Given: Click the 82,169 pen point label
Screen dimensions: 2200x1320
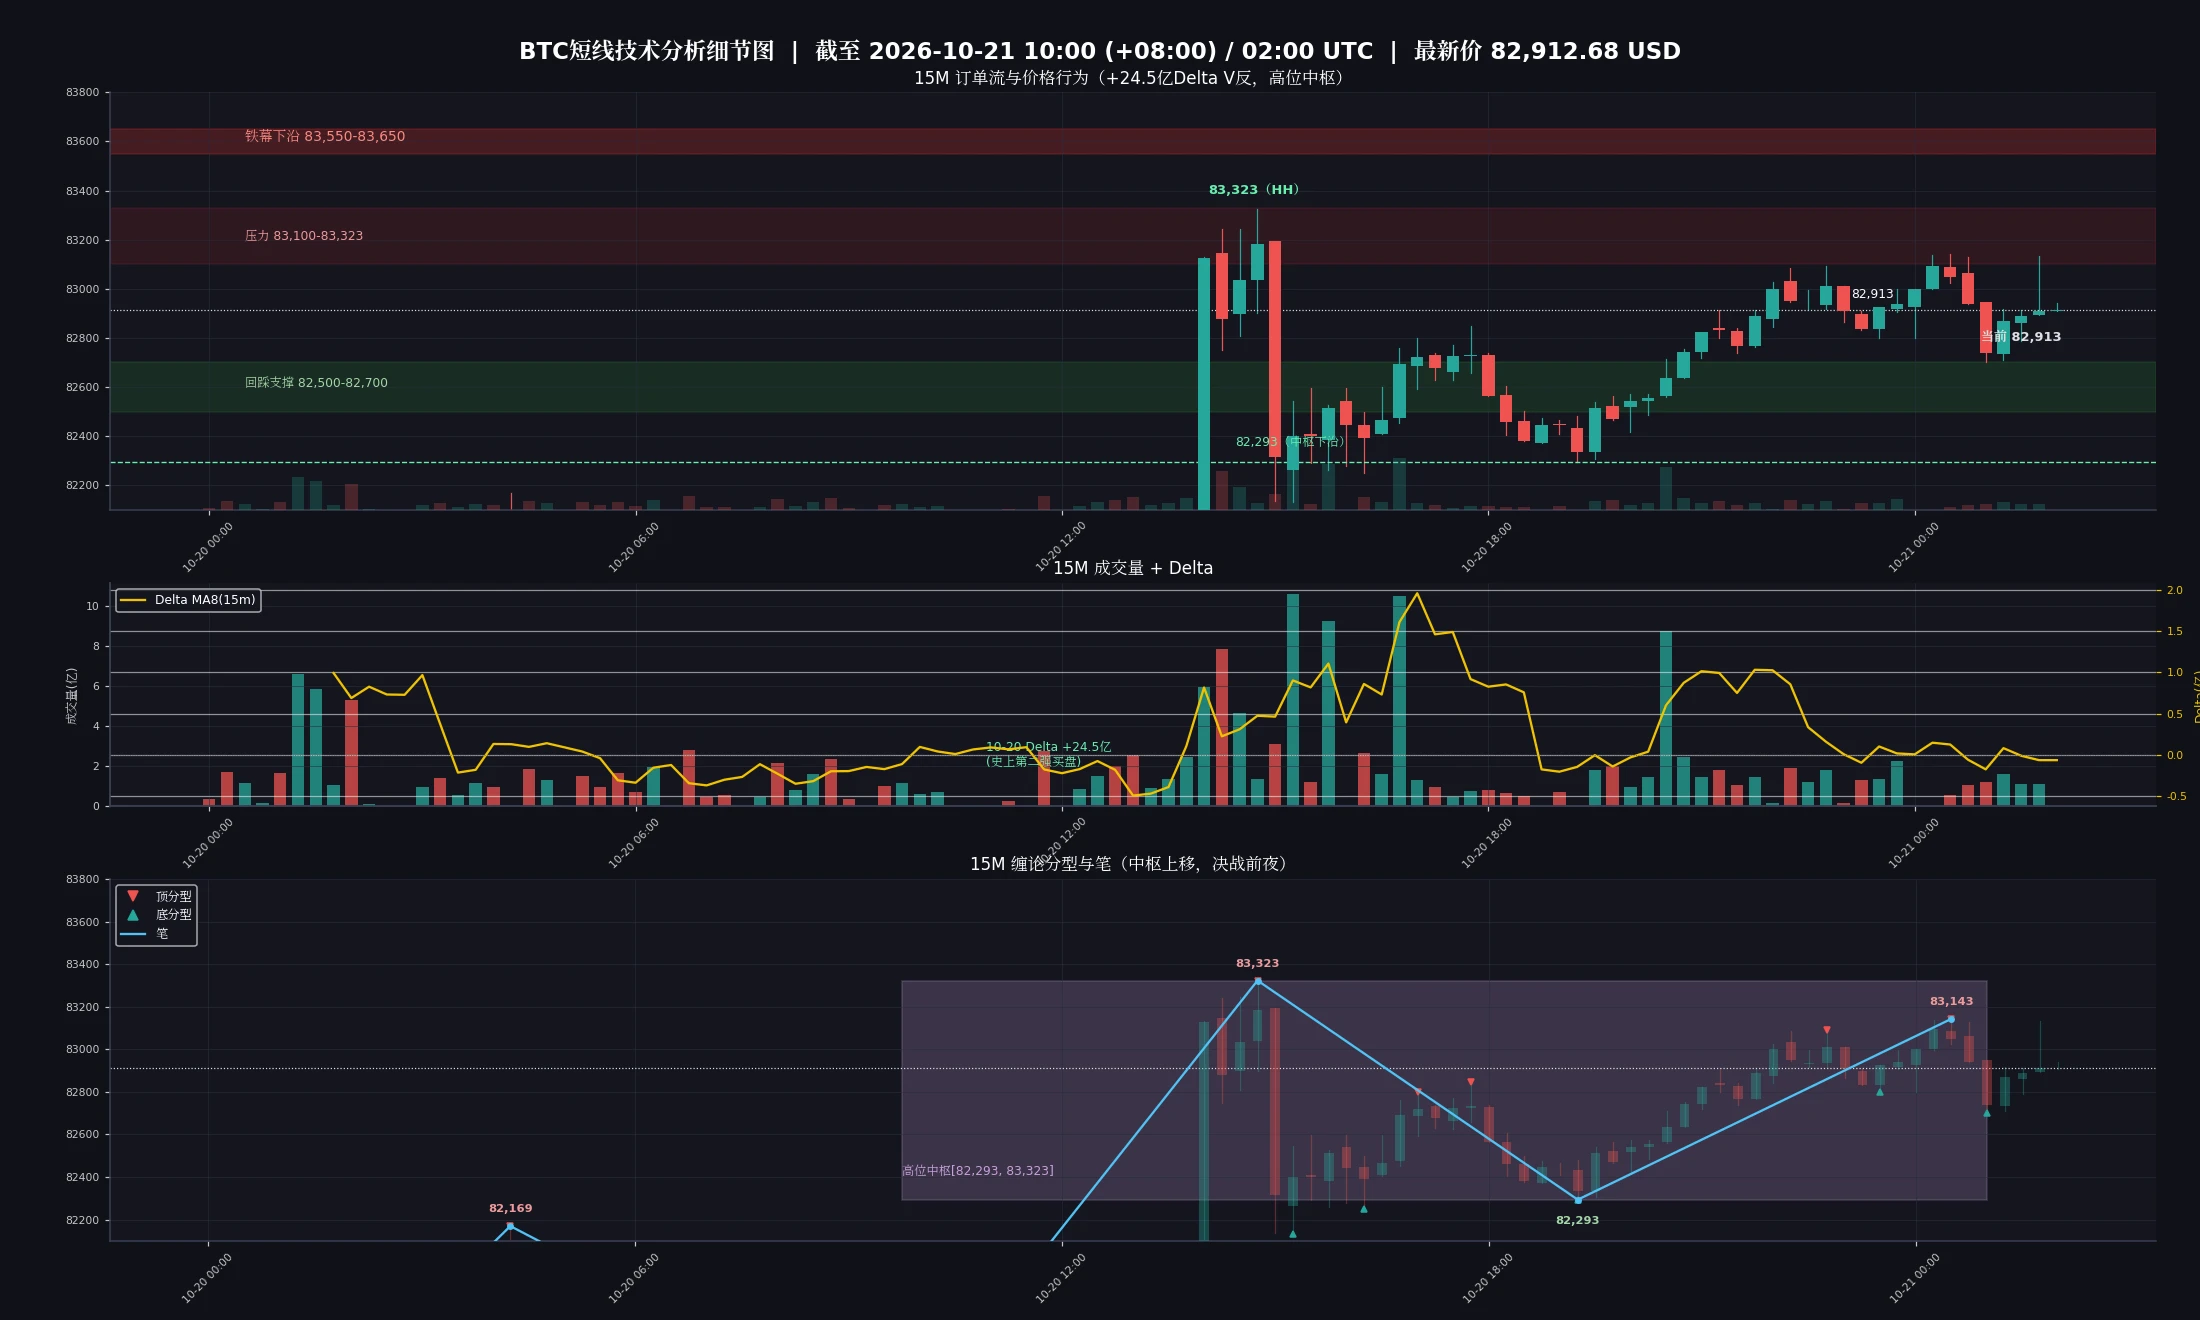Looking at the screenshot, I should (x=510, y=1209).
